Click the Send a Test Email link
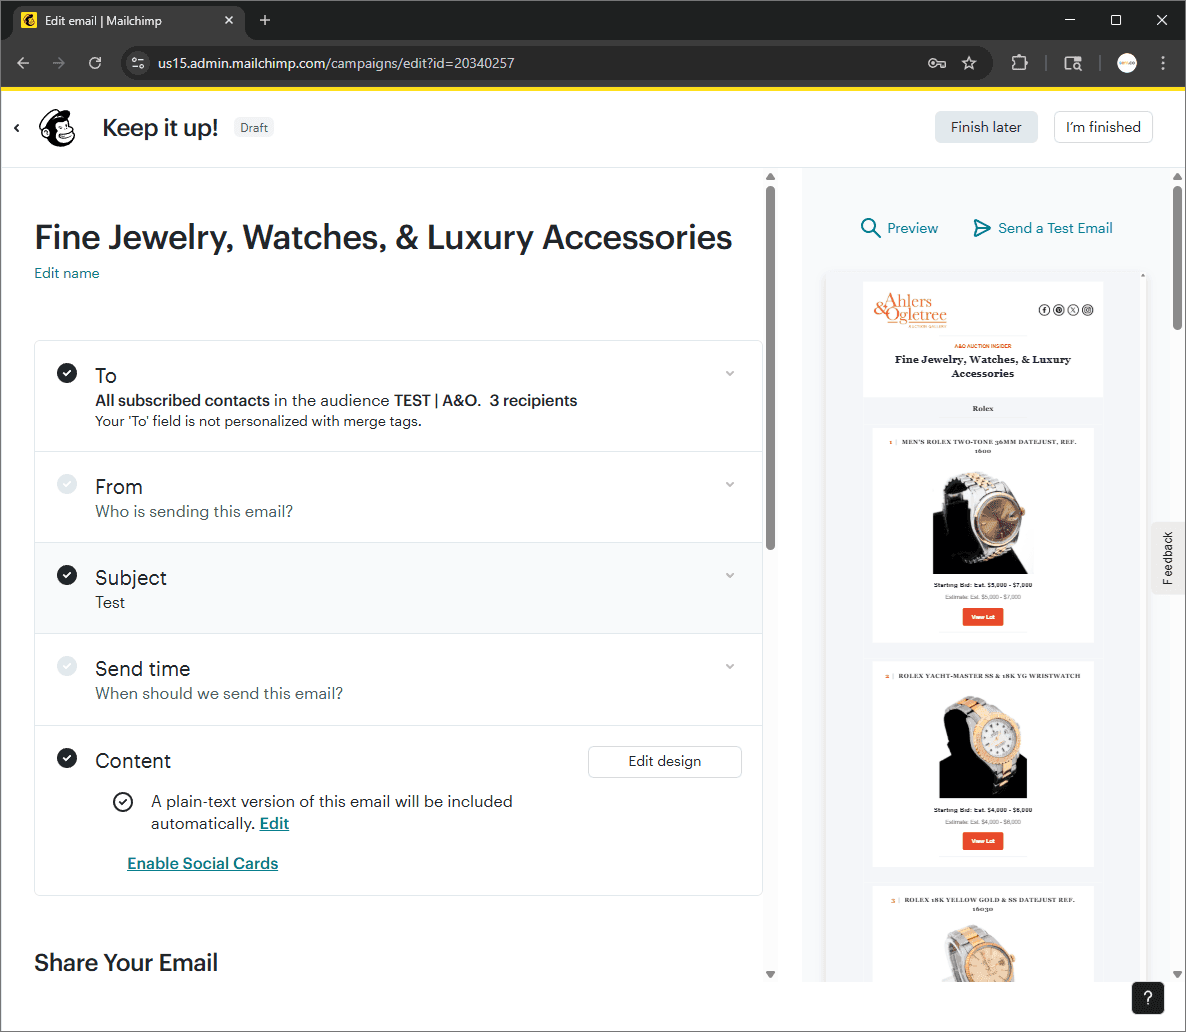The height and width of the screenshot is (1032, 1186). click(1055, 228)
